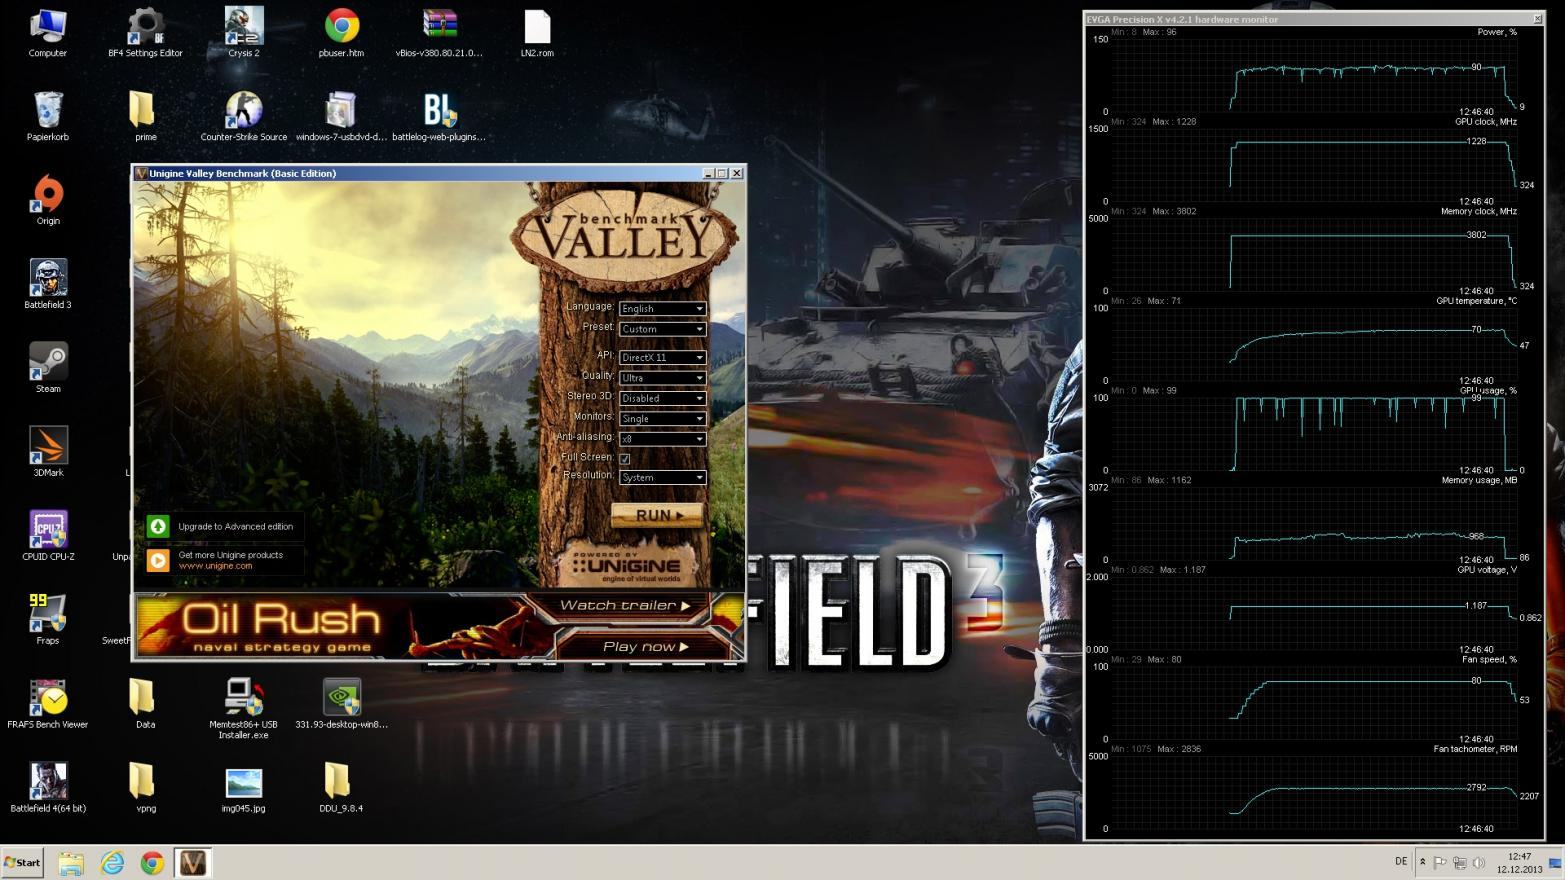Open the 3DMark shortcut
The width and height of the screenshot is (1565, 880).
pos(47,452)
